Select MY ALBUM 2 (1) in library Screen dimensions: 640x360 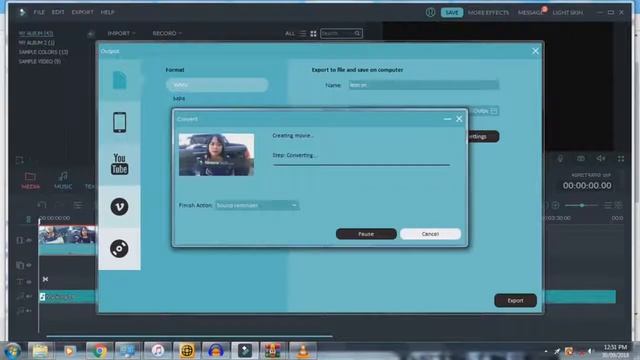pos(36,42)
